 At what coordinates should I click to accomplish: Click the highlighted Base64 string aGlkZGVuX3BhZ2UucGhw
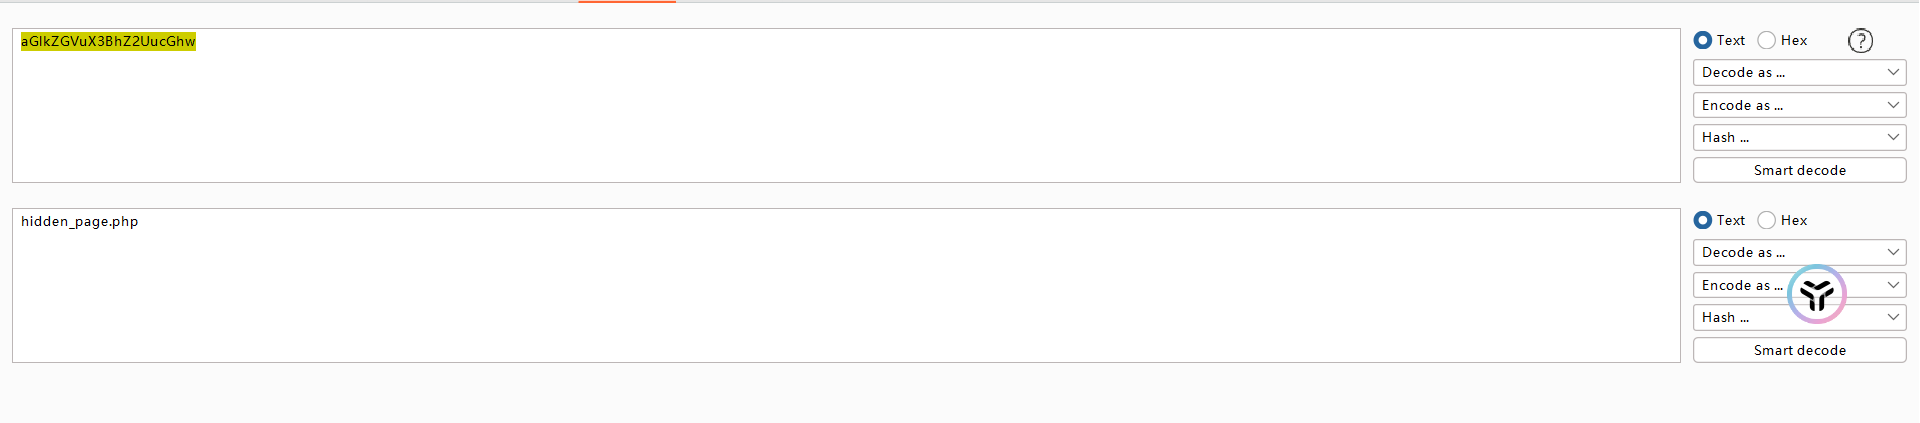tap(108, 42)
